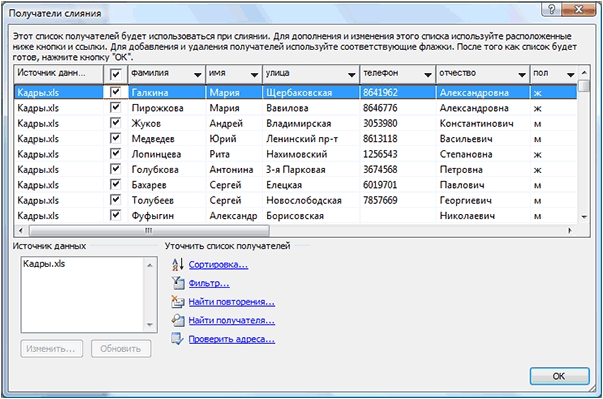The width and height of the screenshot is (603, 399).
Task: Click the filter funnel icon
Action: click(178, 283)
